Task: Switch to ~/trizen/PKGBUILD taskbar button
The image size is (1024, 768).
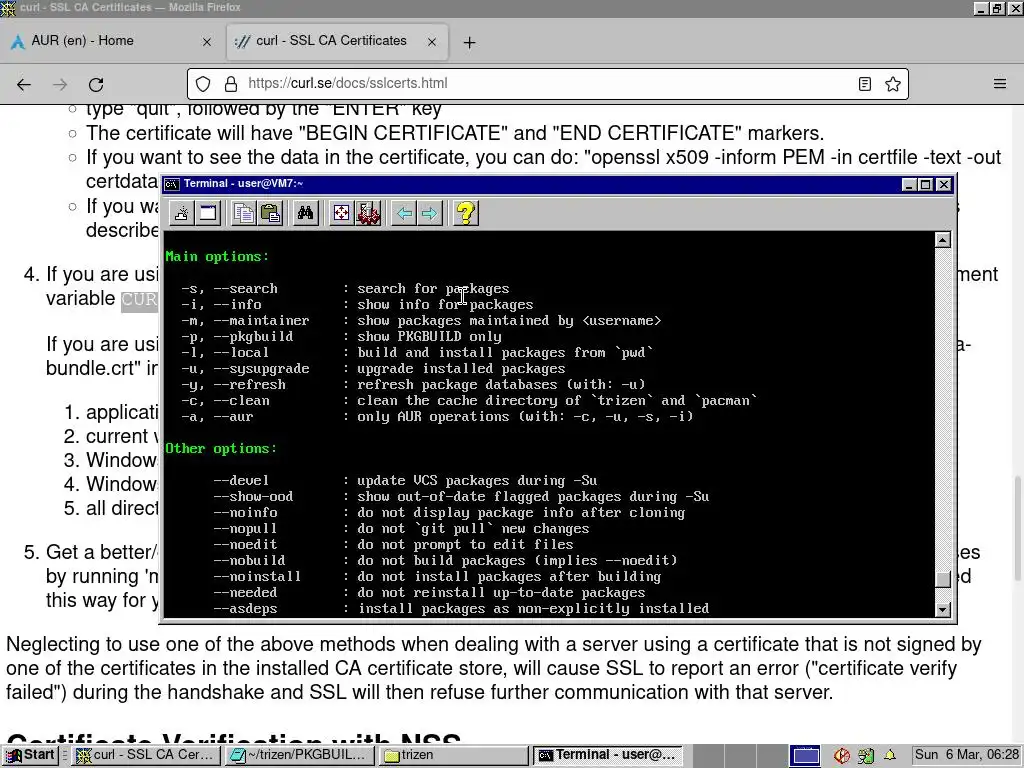Action: click(x=299, y=755)
